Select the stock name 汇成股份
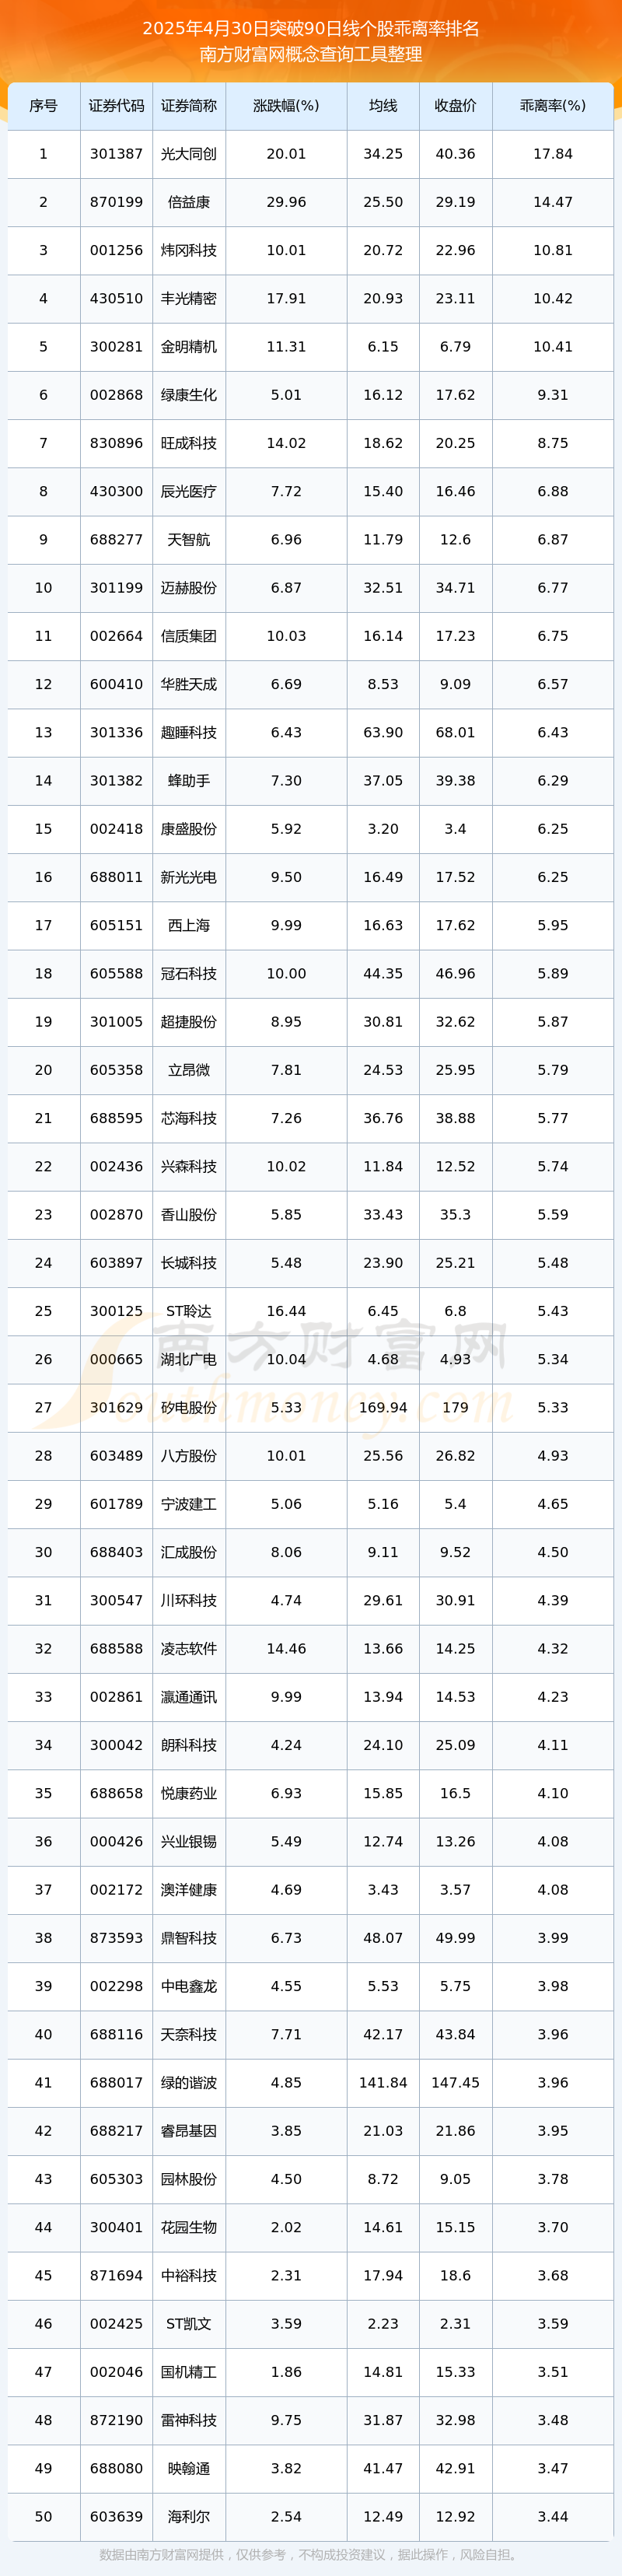 [189, 1552]
